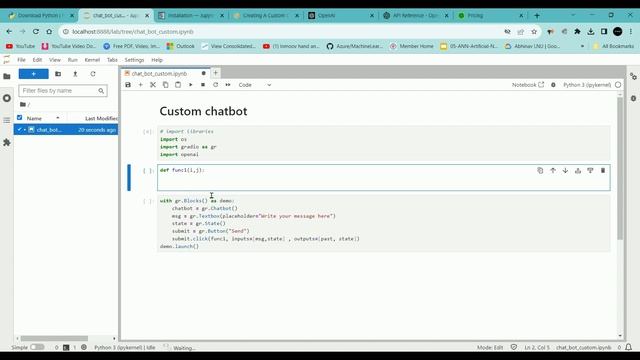The width and height of the screenshot is (640, 360).
Task: Switch to the chat_bot_custom.ipynb notebook tab
Action: [165, 73]
